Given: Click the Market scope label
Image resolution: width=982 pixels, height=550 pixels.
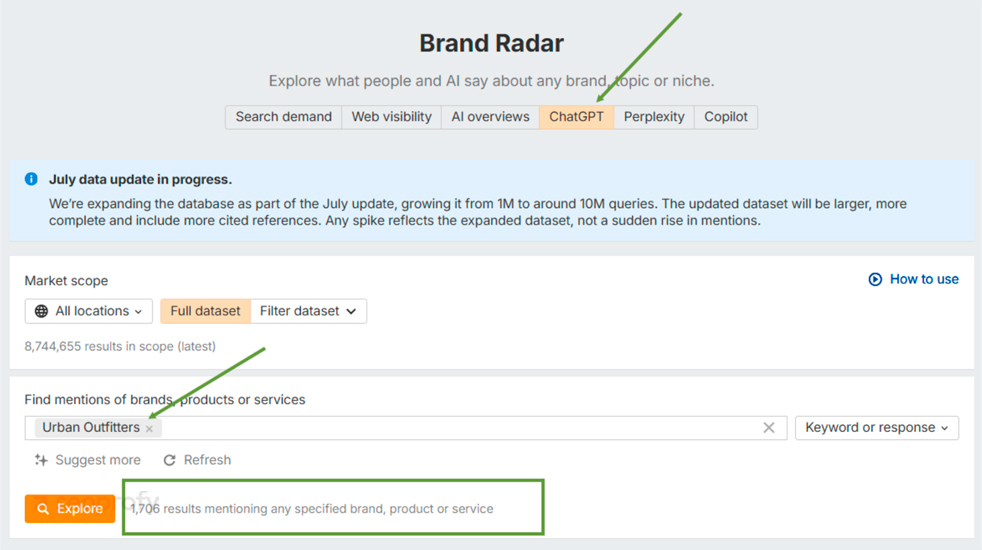Looking at the screenshot, I should tap(66, 281).
